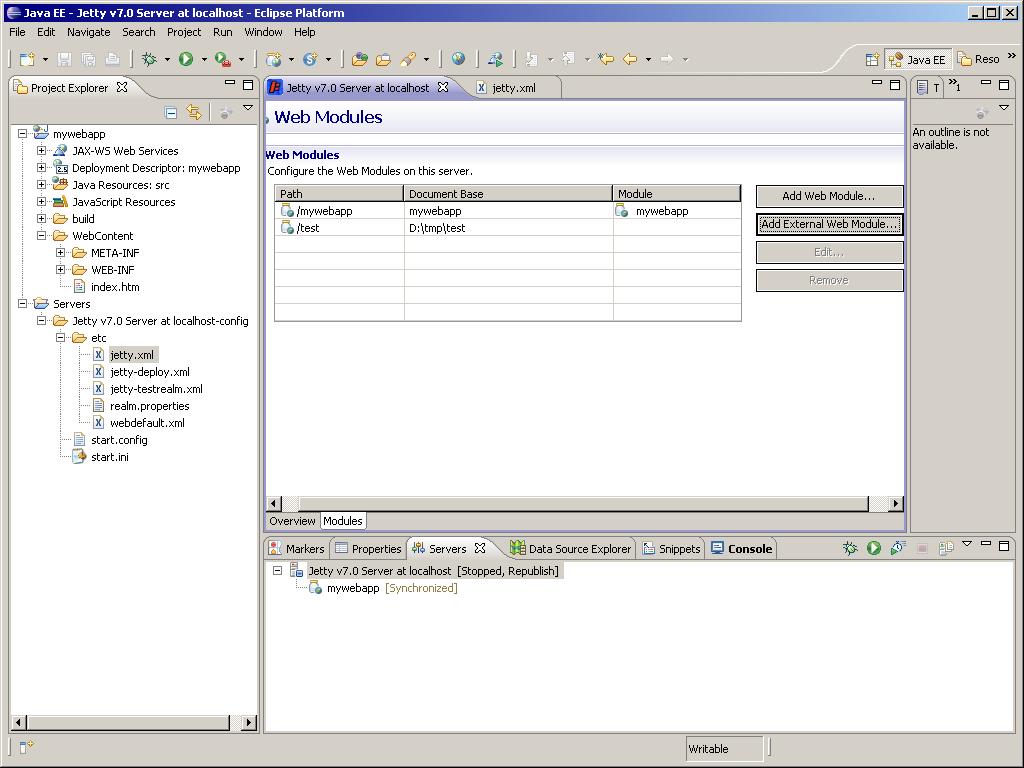Expand the WEB-INF folder
The height and width of the screenshot is (768, 1024).
60,269
